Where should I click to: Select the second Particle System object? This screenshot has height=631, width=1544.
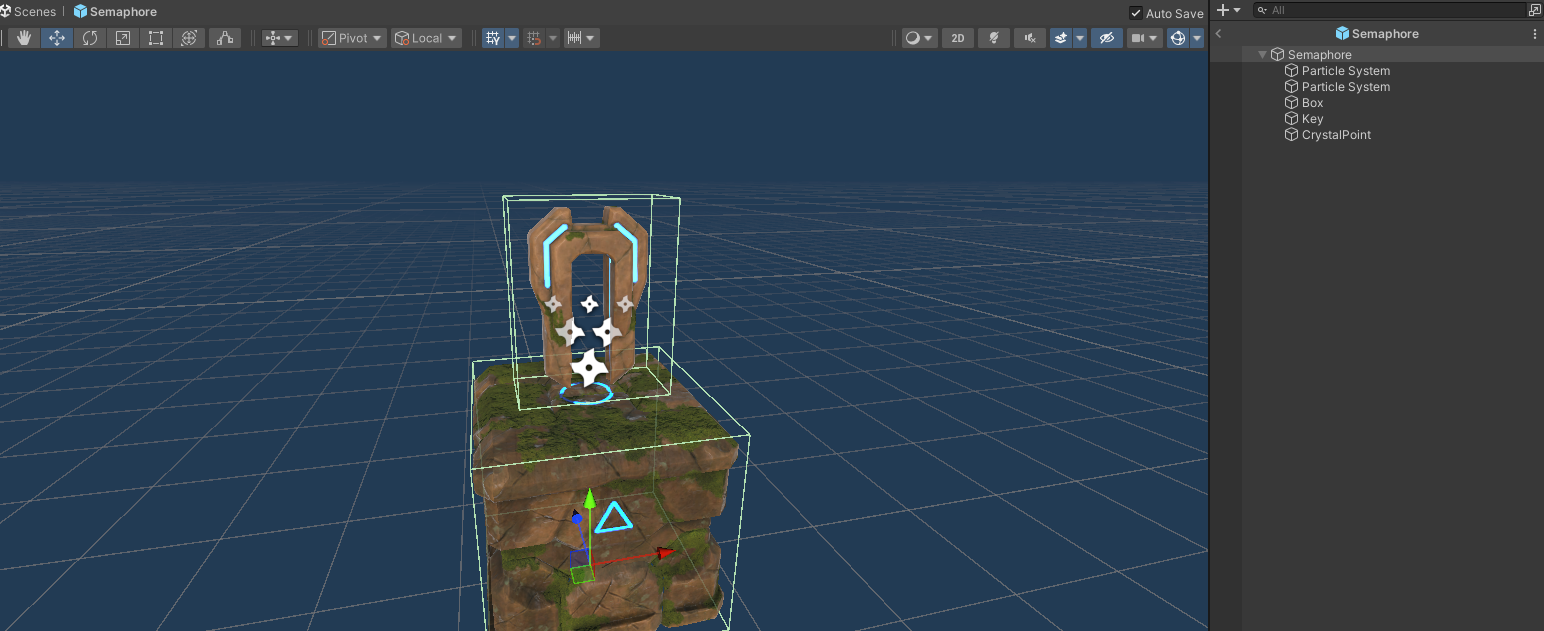[1346, 87]
